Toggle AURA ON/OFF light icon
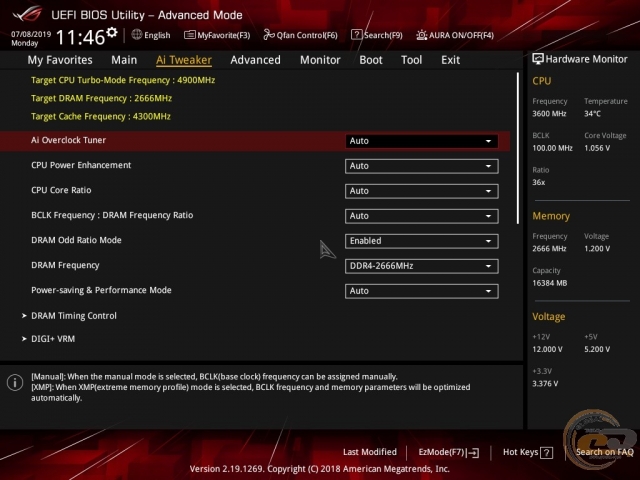This screenshot has height=480, width=640. (421, 35)
